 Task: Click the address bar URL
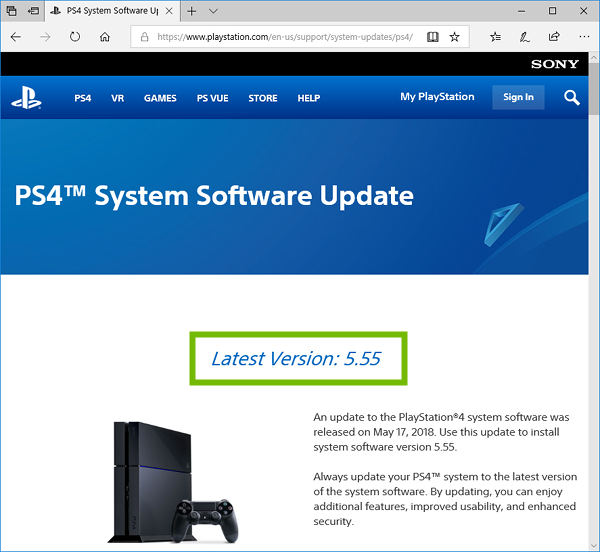pyautogui.click(x=285, y=37)
